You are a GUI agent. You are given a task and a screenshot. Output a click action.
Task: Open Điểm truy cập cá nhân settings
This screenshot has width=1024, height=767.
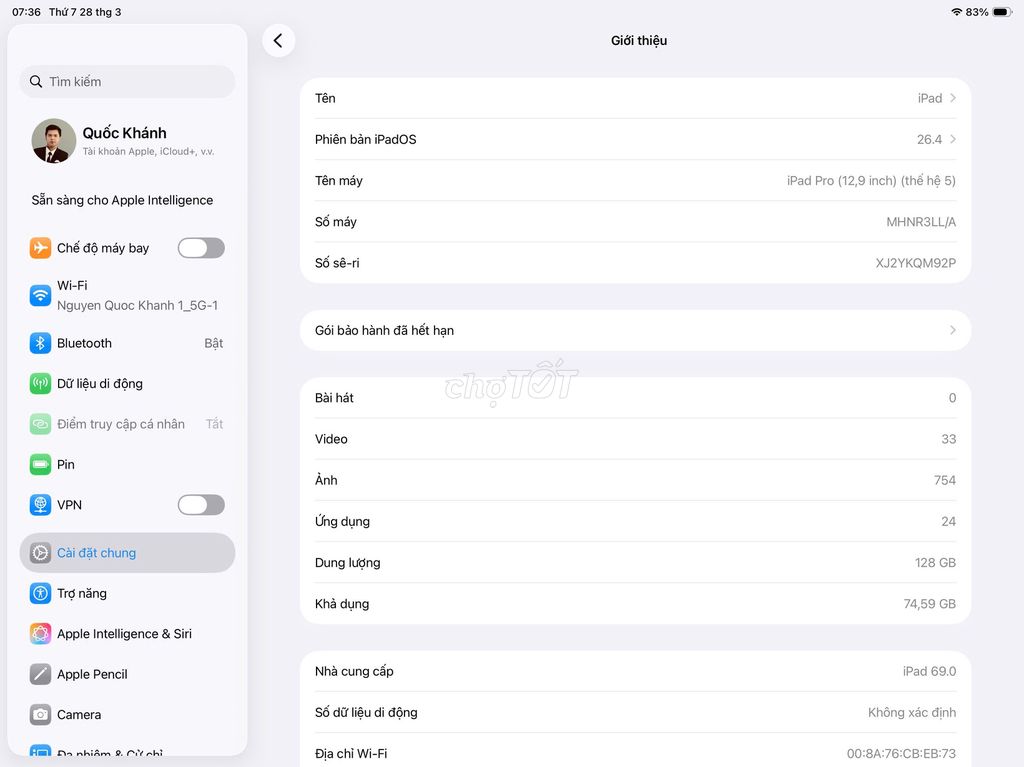[40, 424]
